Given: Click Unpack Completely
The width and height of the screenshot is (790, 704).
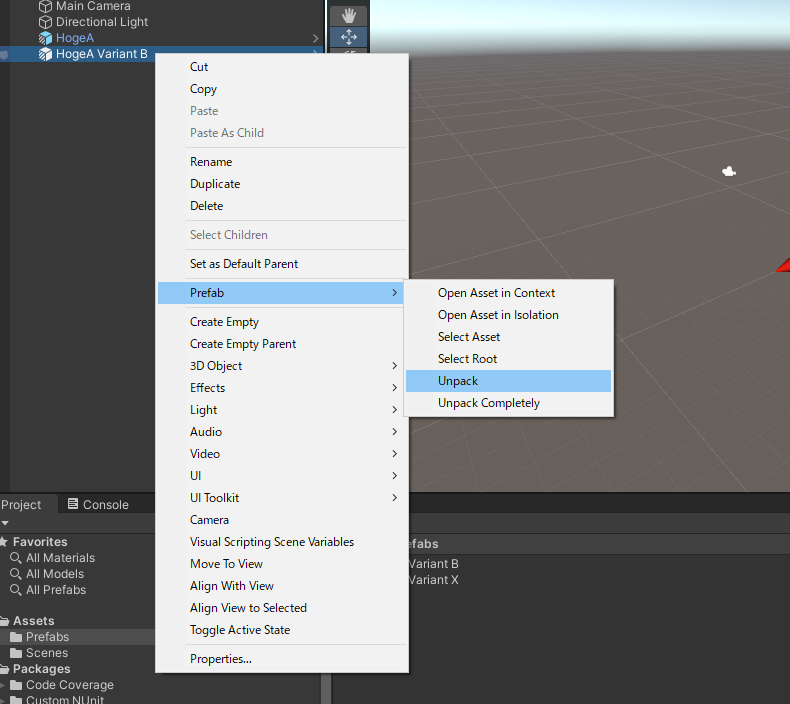Looking at the screenshot, I should click(x=508, y=403).
